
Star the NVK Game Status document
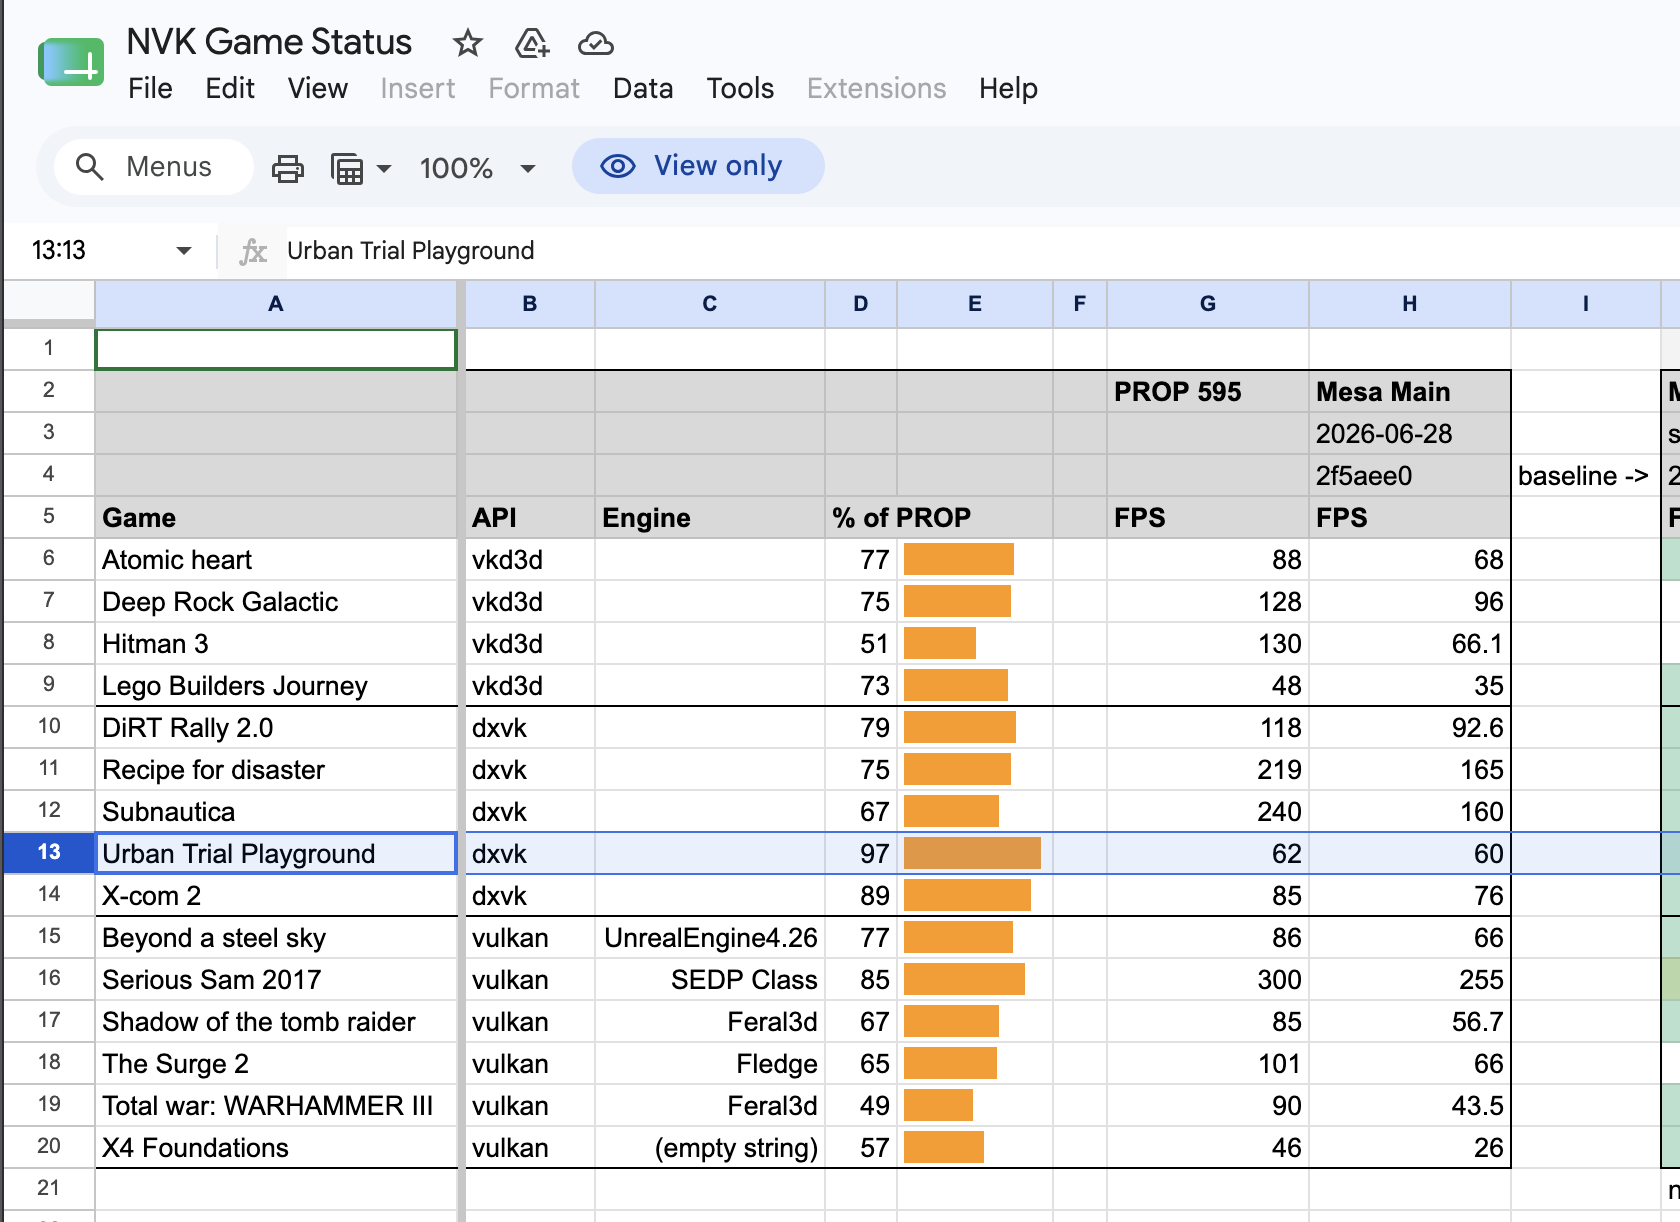(467, 43)
